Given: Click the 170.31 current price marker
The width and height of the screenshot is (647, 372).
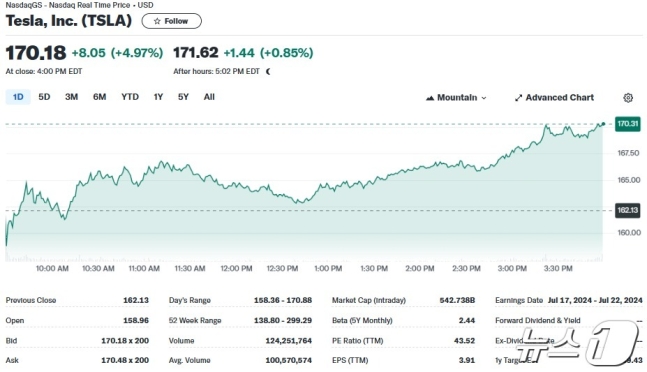Looking at the screenshot, I should (x=628, y=124).
